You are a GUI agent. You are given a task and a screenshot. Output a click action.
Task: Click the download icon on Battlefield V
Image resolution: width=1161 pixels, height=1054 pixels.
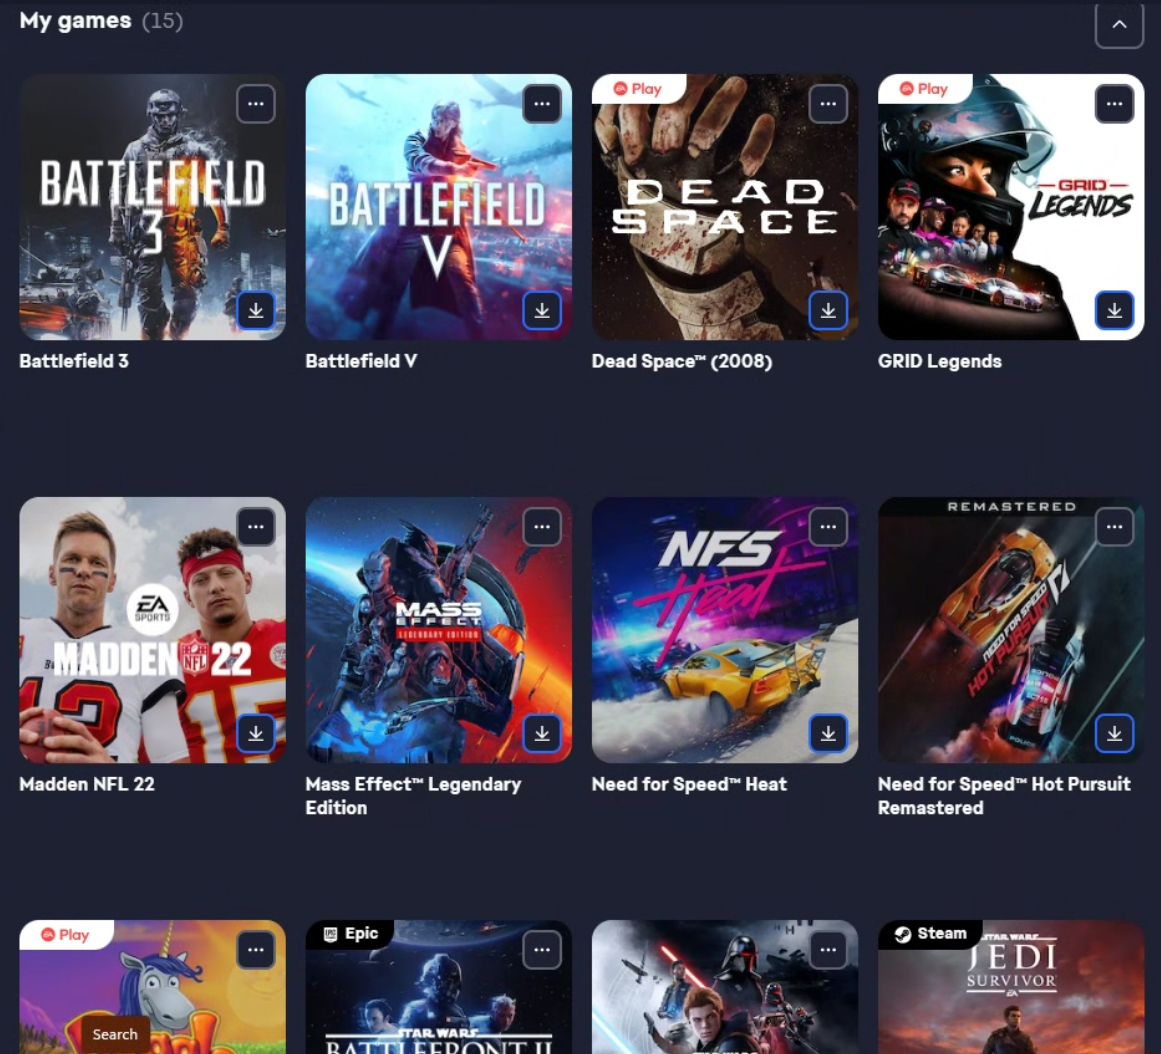[542, 310]
